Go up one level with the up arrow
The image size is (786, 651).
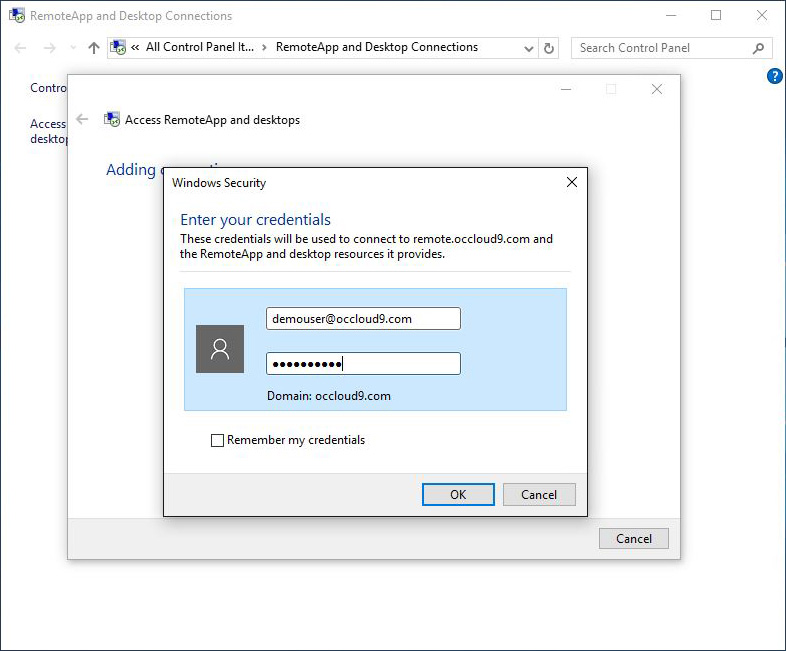[x=94, y=48]
